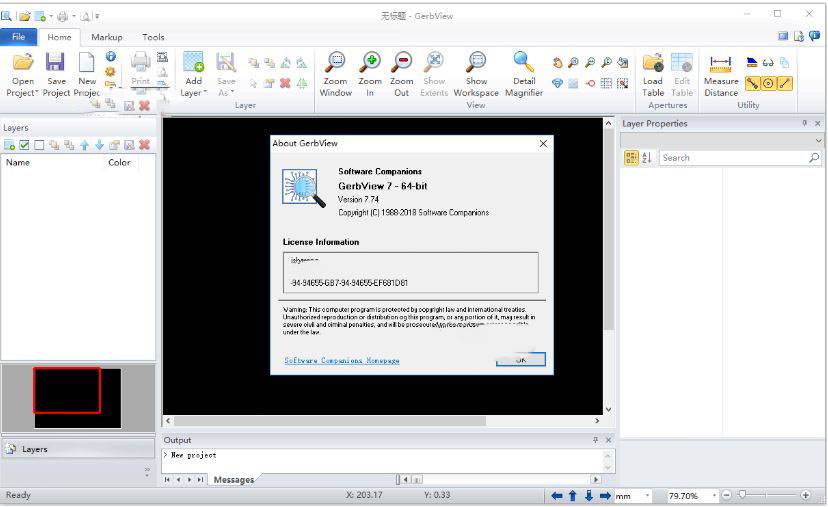This screenshot has width=828, height=507.
Task: Uncheck all layers with empty box icon
Action: pyautogui.click(x=39, y=145)
